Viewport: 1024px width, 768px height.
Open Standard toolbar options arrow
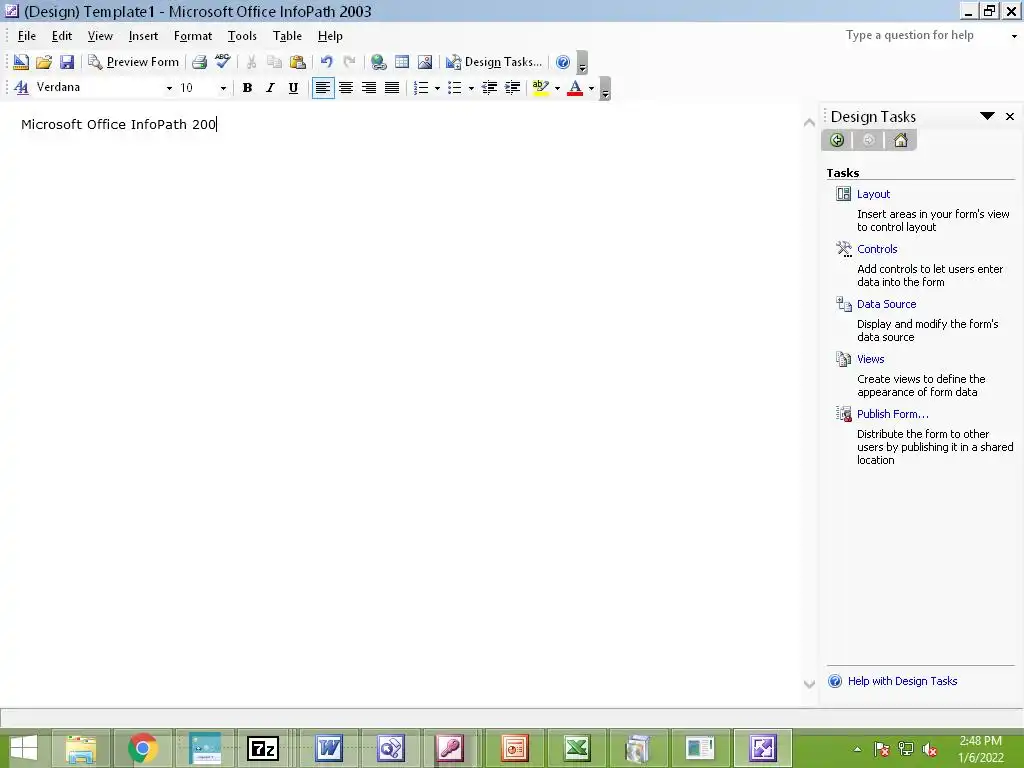point(583,63)
